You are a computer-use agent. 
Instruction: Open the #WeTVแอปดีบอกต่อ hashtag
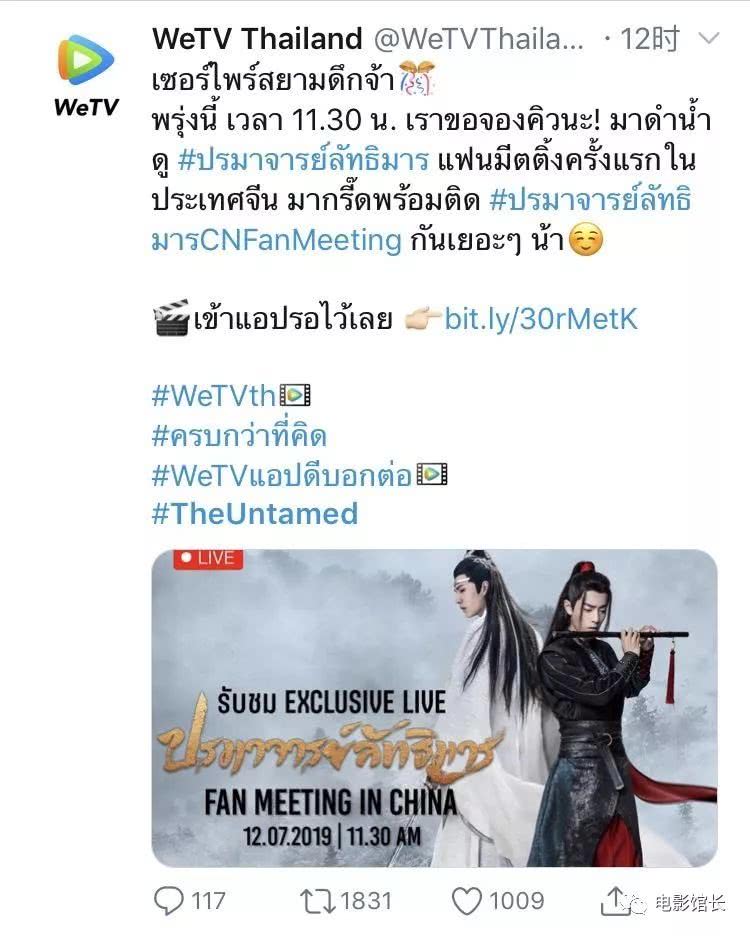[282, 475]
